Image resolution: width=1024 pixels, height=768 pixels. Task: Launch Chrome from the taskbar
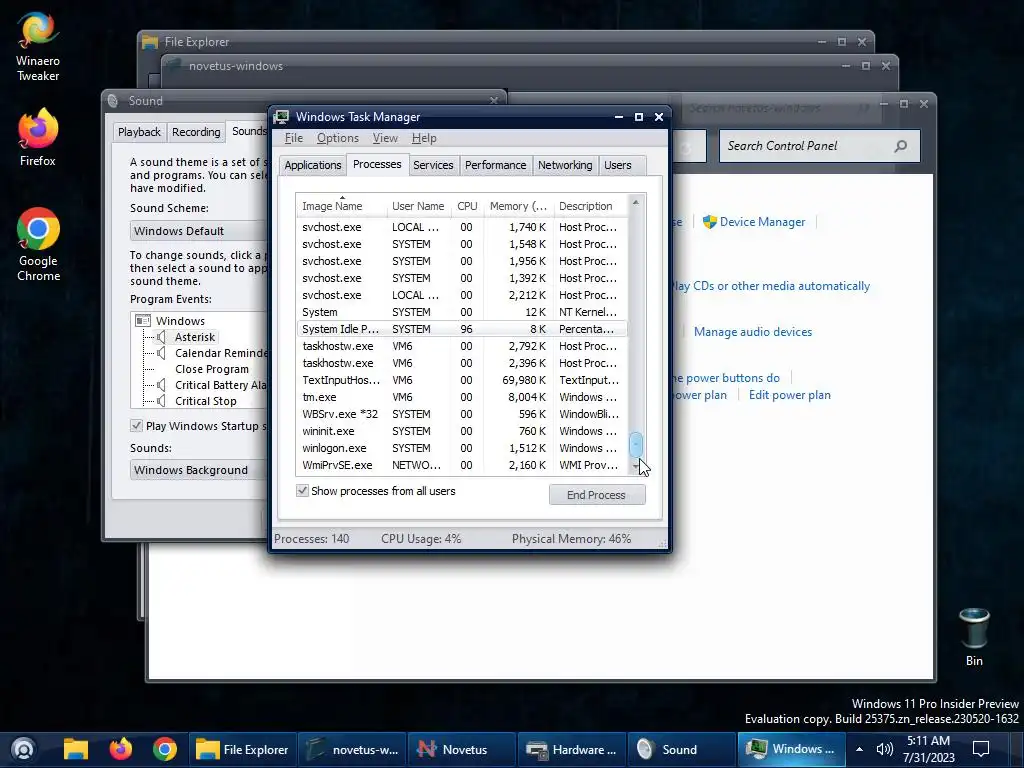point(165,749)
